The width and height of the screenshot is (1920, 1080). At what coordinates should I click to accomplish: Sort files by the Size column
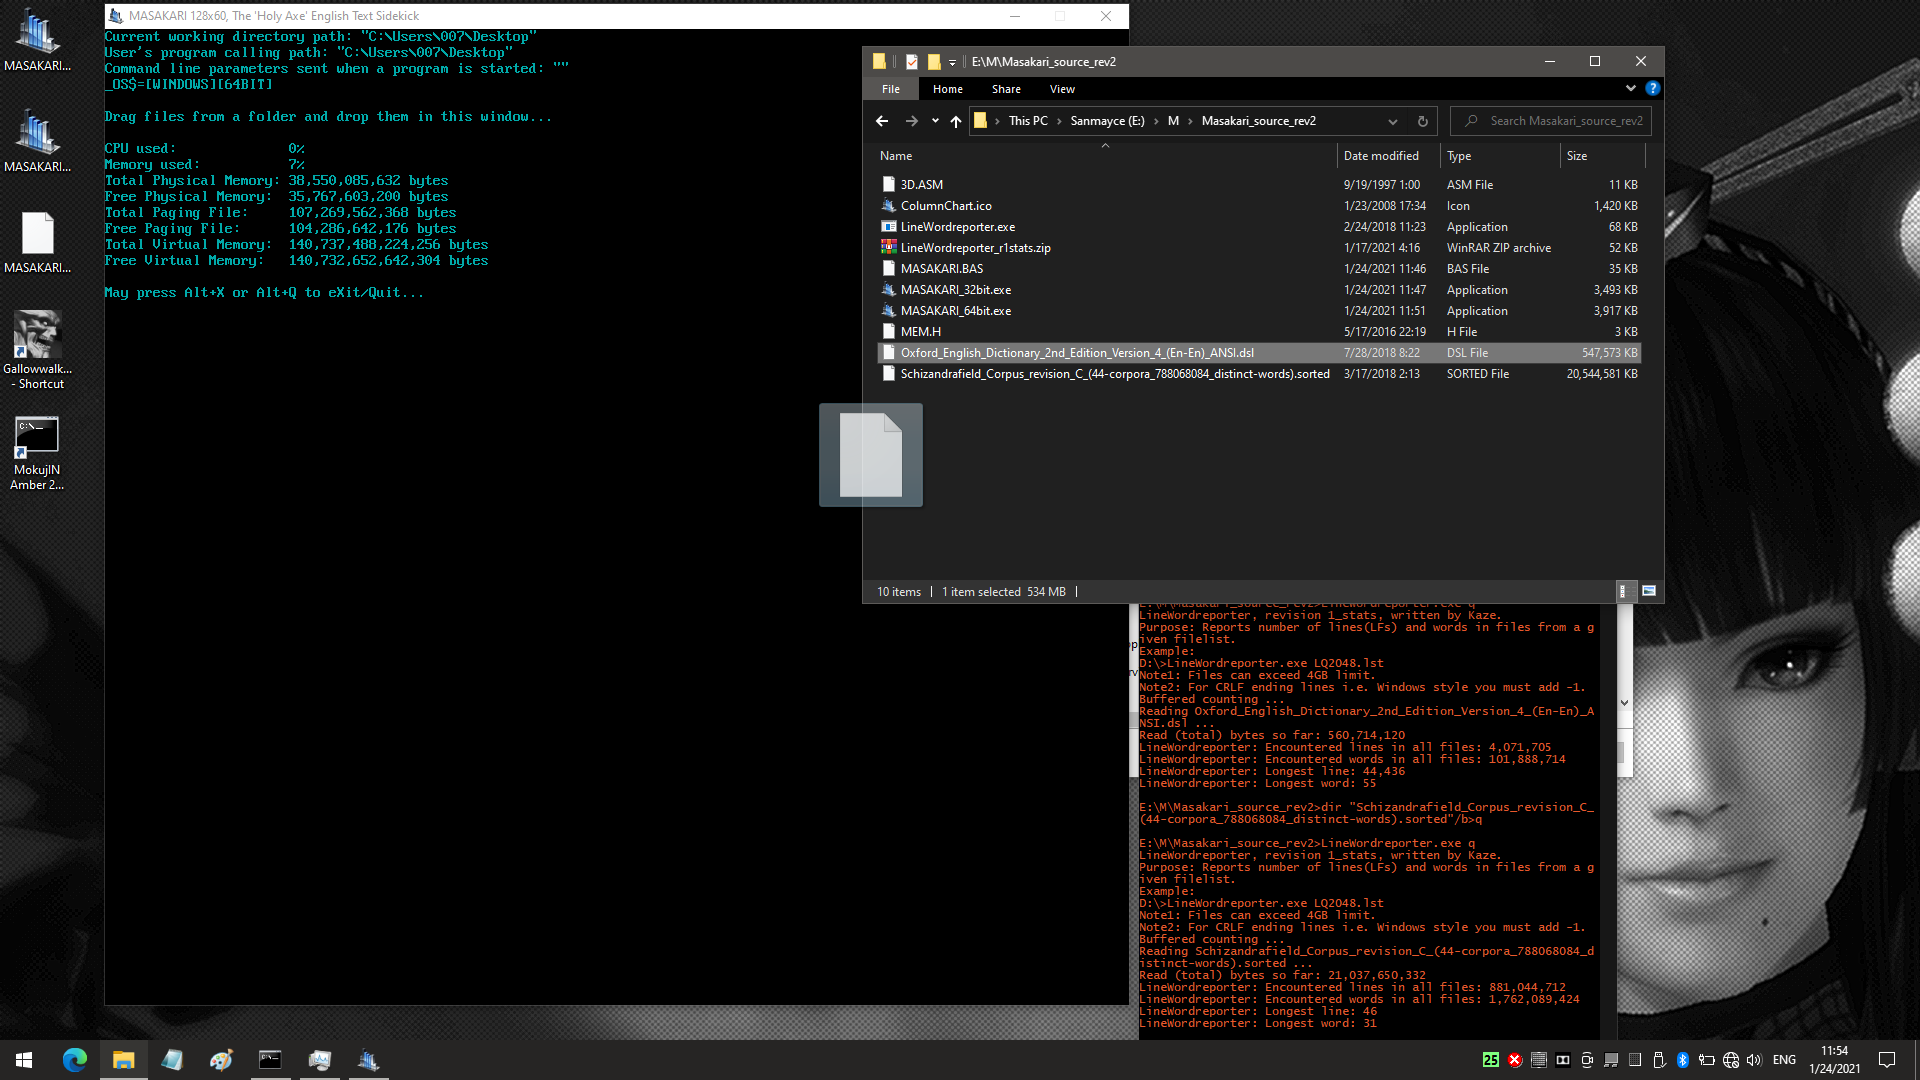[1602, 156]
